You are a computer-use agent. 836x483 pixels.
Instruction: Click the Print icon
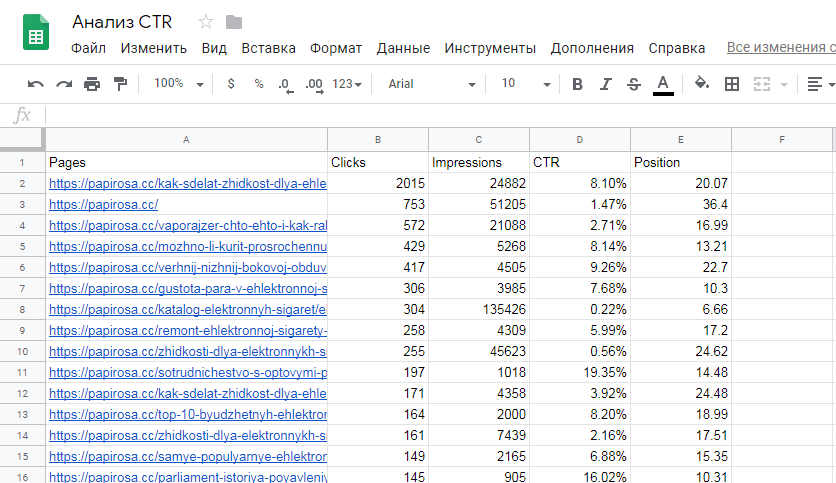92,84
